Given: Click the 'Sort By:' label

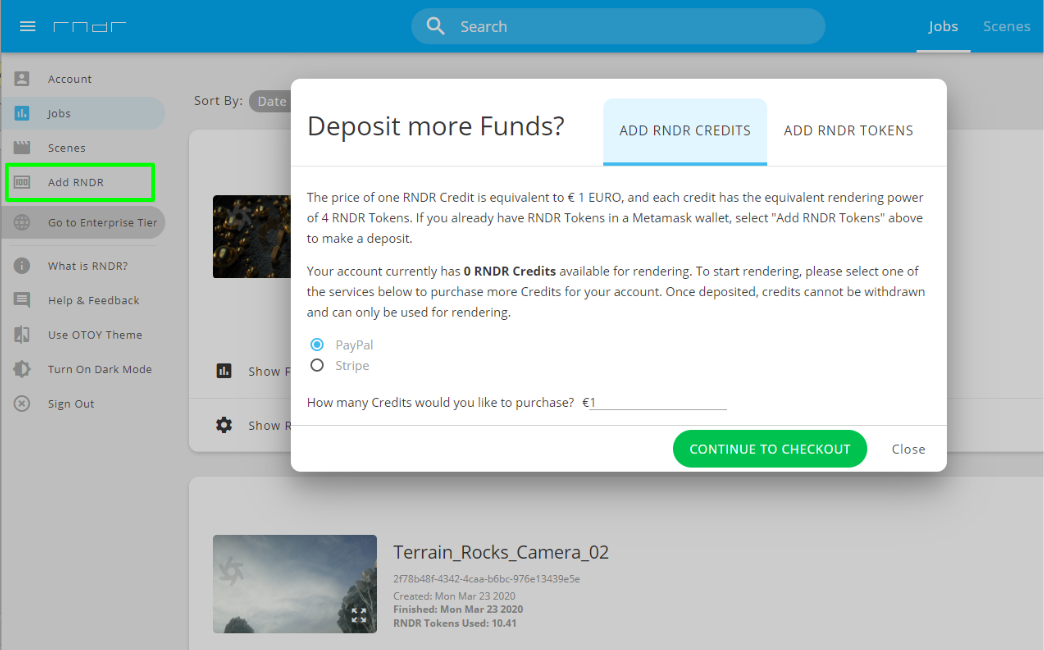Looking at the screenshot, I should click(x=218, y=101).
